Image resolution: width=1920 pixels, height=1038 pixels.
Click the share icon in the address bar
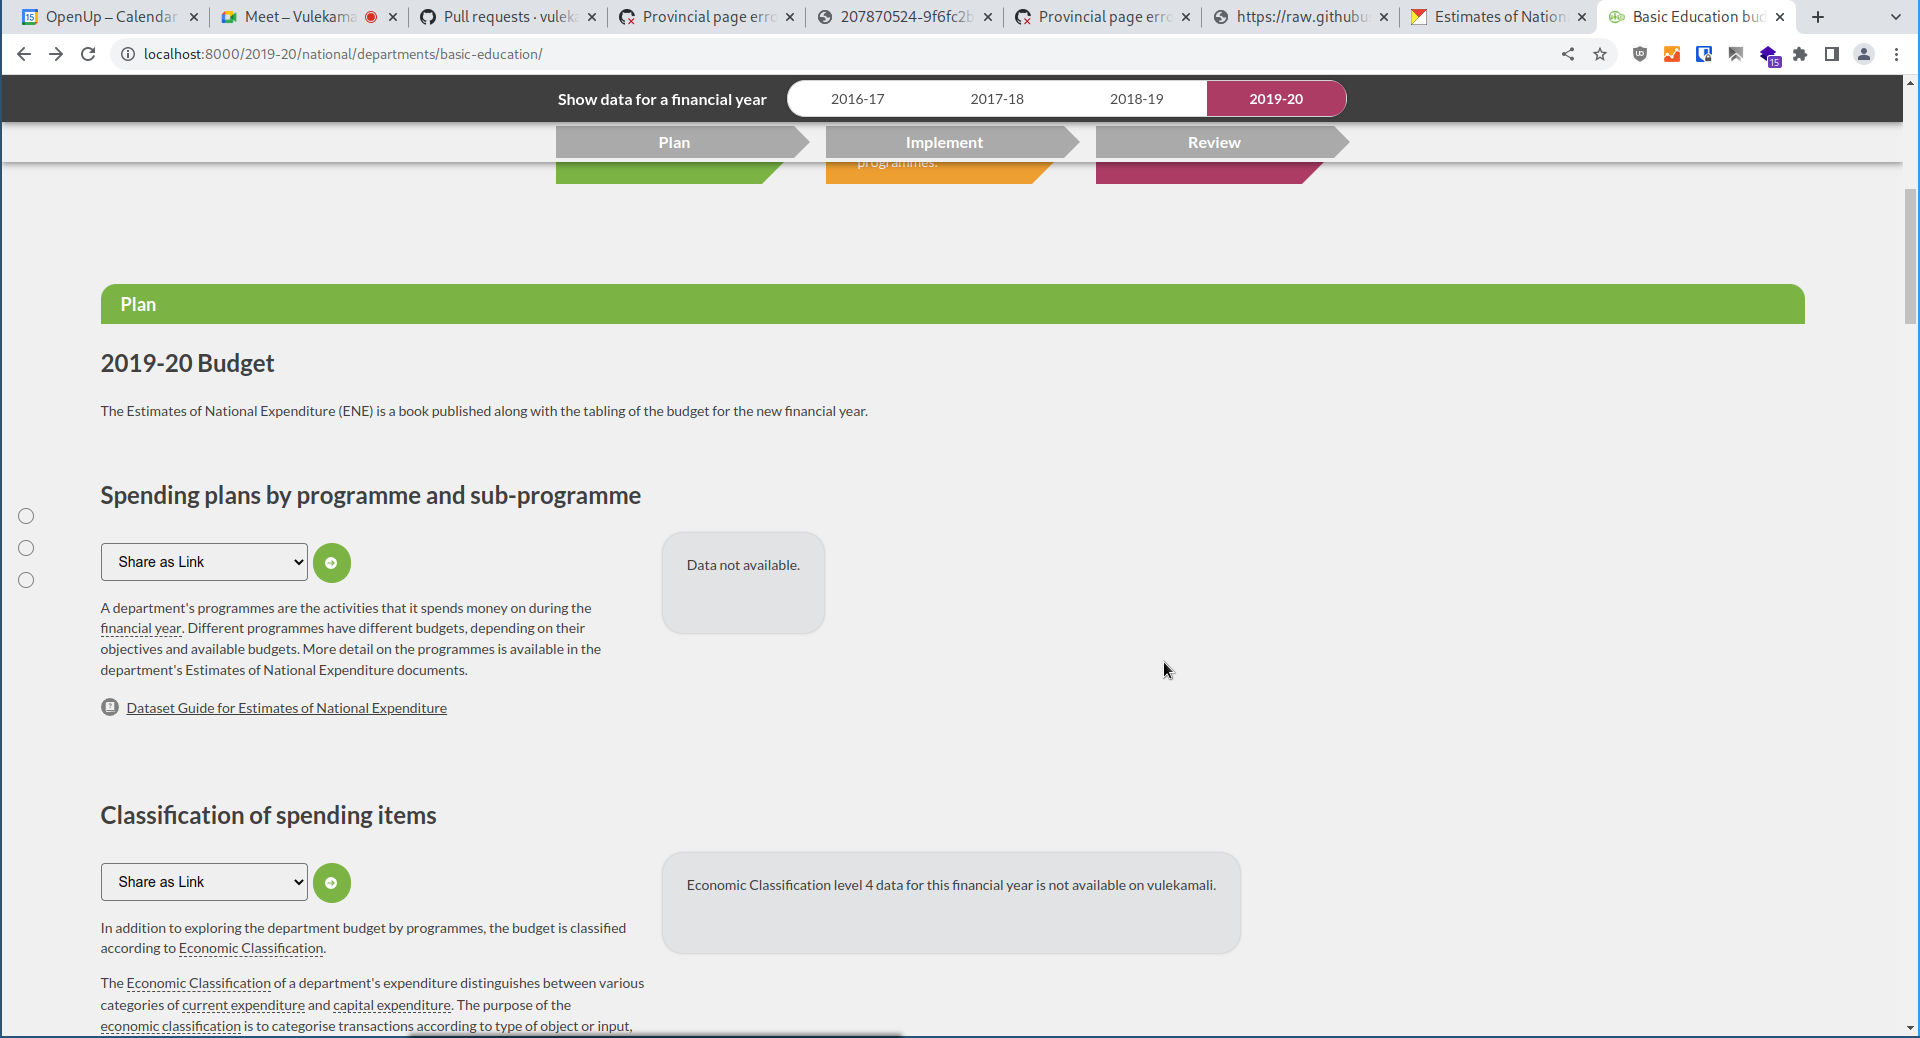tap(1568, 55)
